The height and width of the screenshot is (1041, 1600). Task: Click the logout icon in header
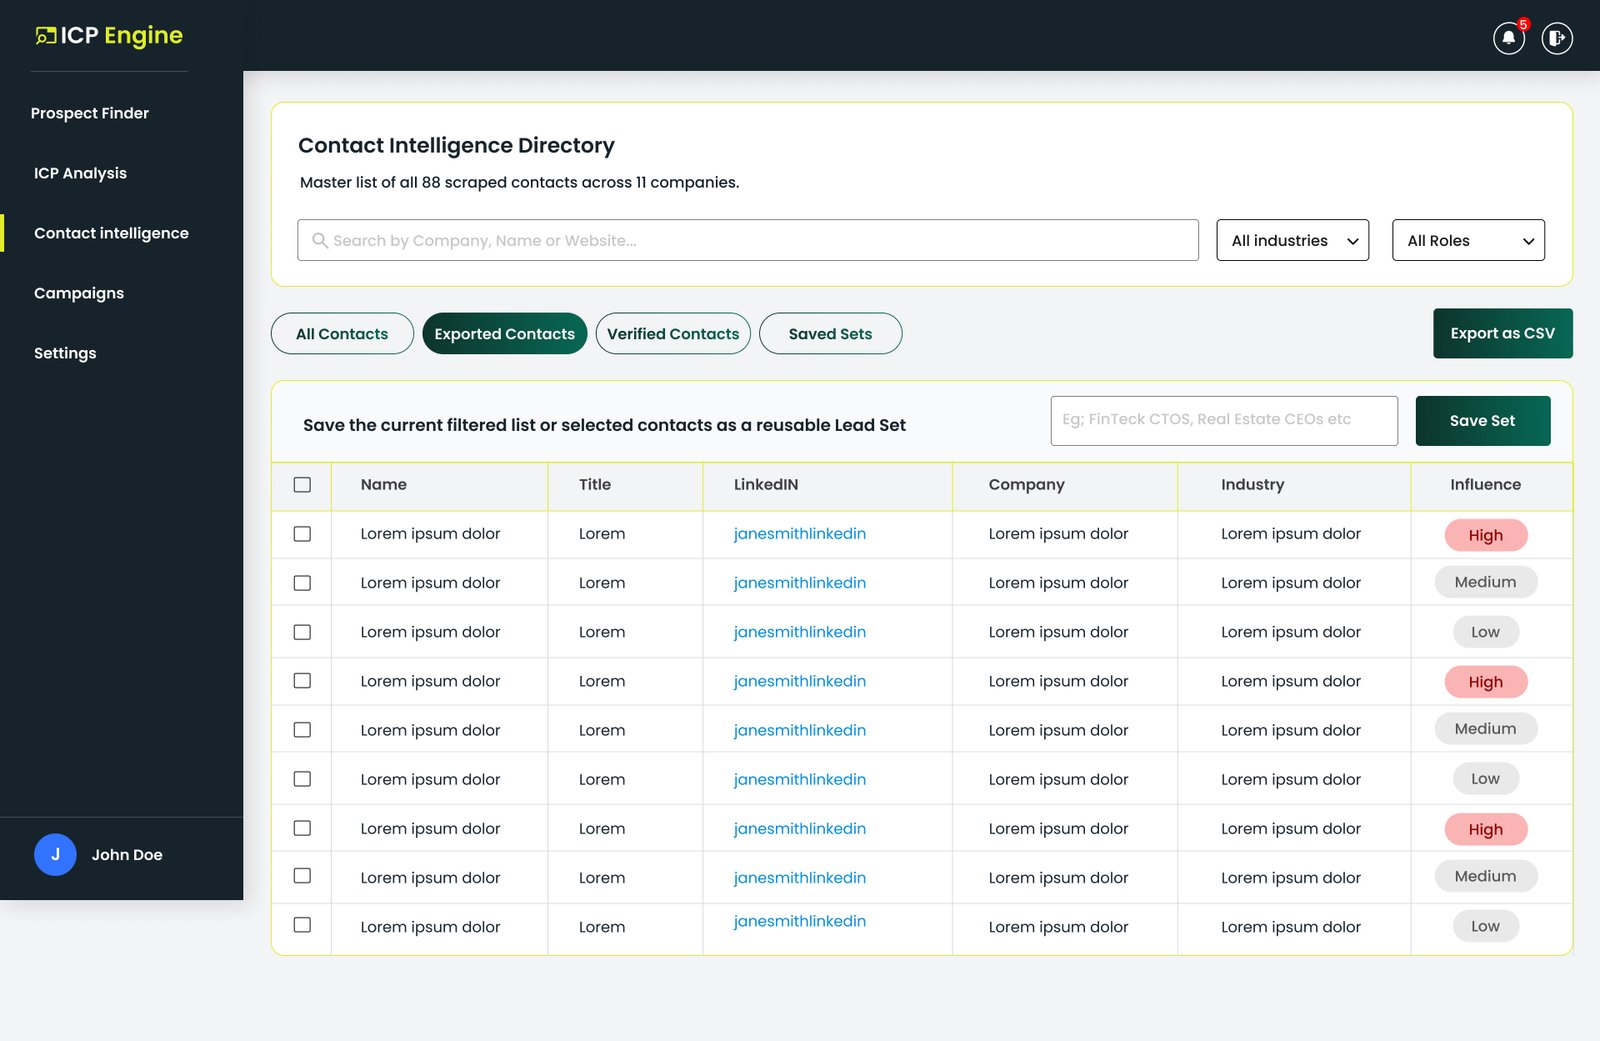tap(1557, 38)
